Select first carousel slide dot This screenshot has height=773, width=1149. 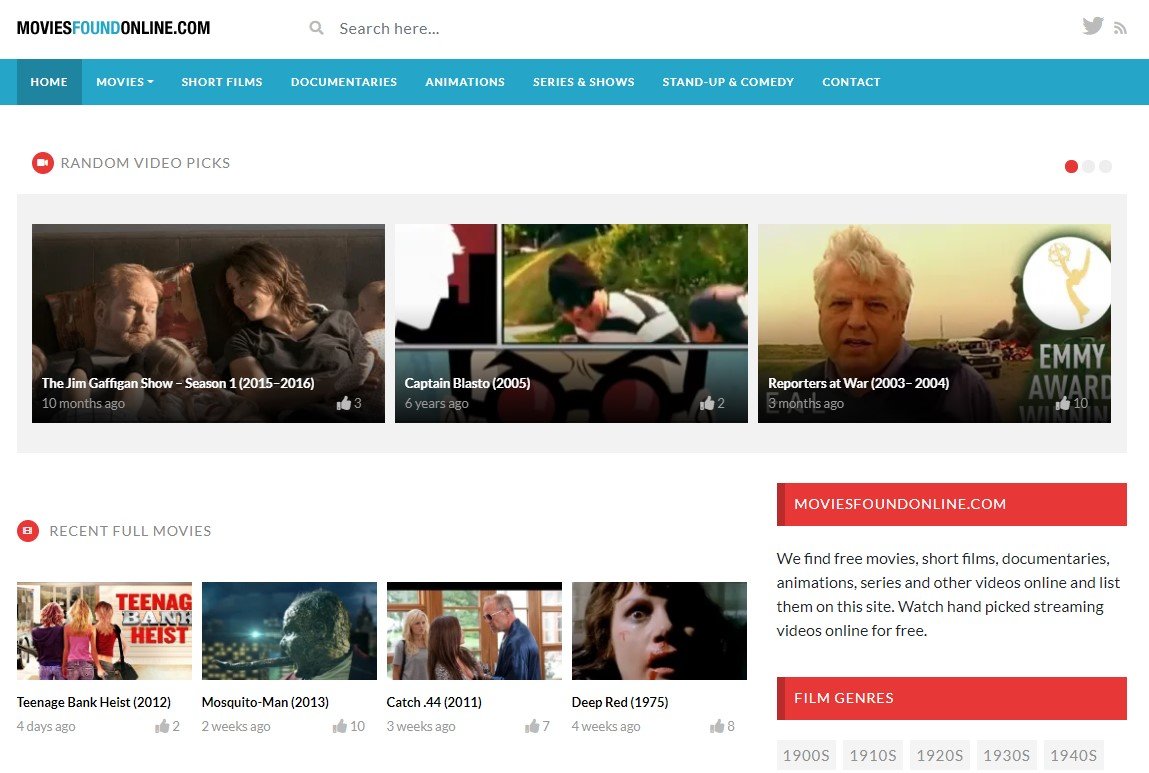click(1071, 166)
